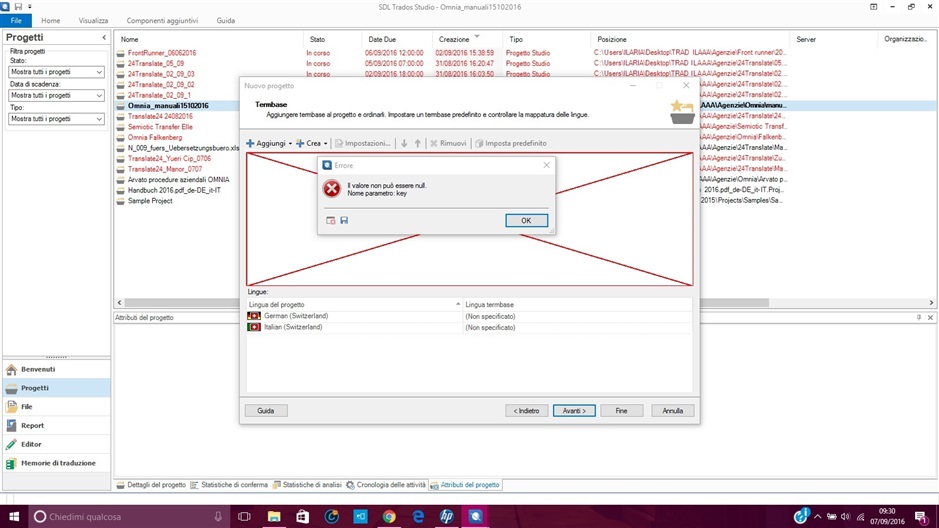Switch to Cronologia delle attività tab
The height and width of the screenshot is (528, 939).
coord(386,485)
